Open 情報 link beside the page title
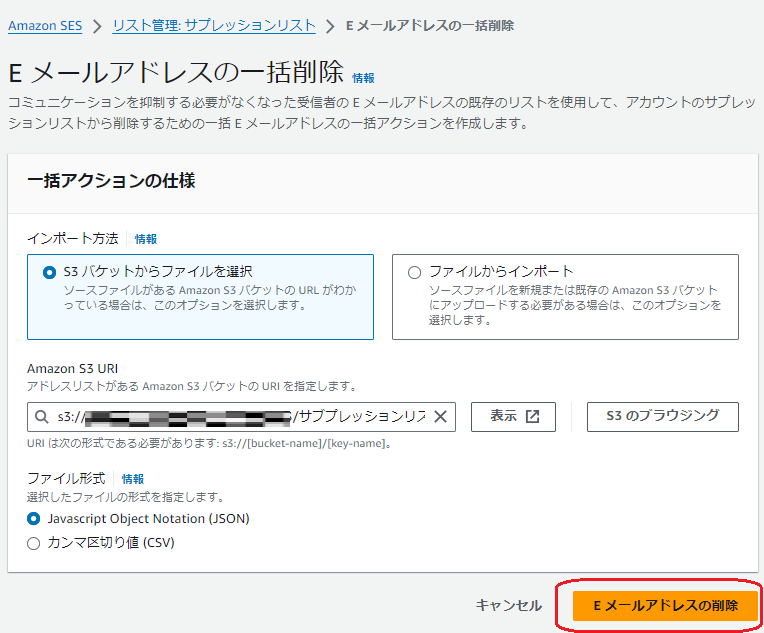The image size is (764, 633). click(x=363, y=77)
